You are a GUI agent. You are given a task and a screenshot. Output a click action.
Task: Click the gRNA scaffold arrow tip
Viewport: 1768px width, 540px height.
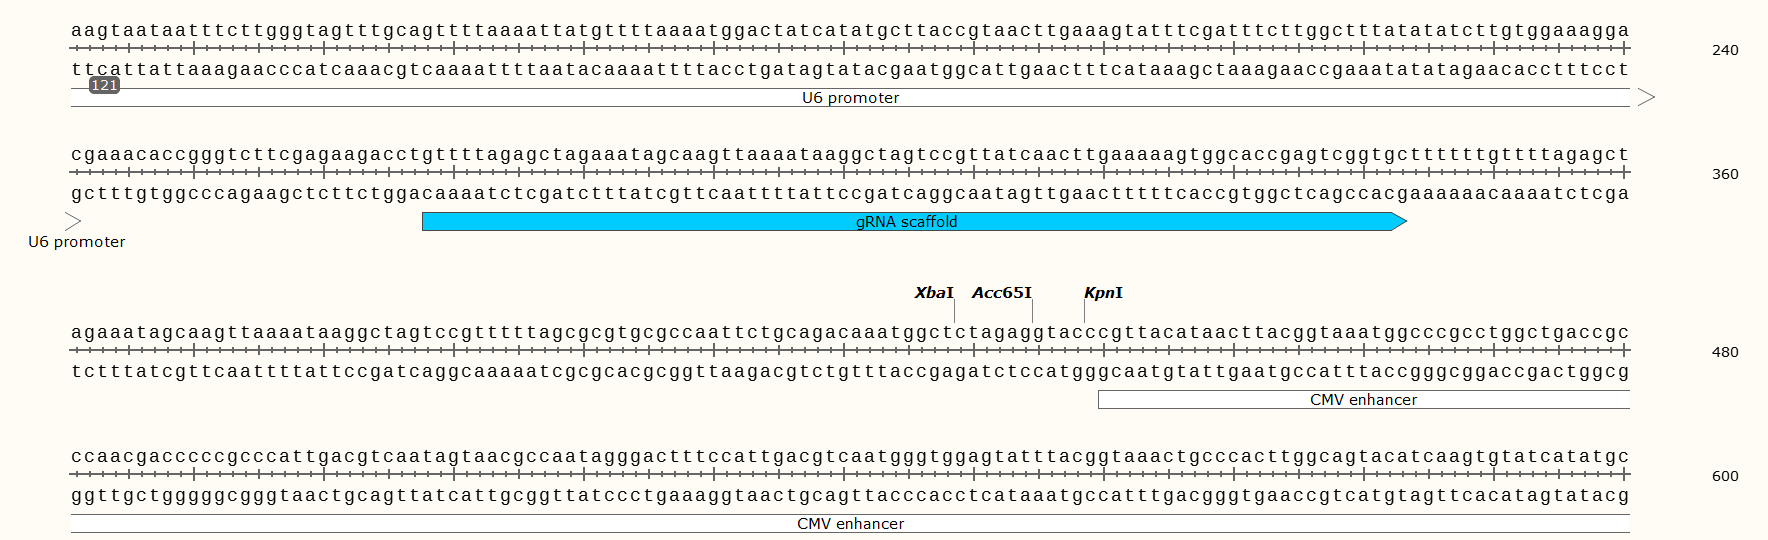(x=1400, y=222)
